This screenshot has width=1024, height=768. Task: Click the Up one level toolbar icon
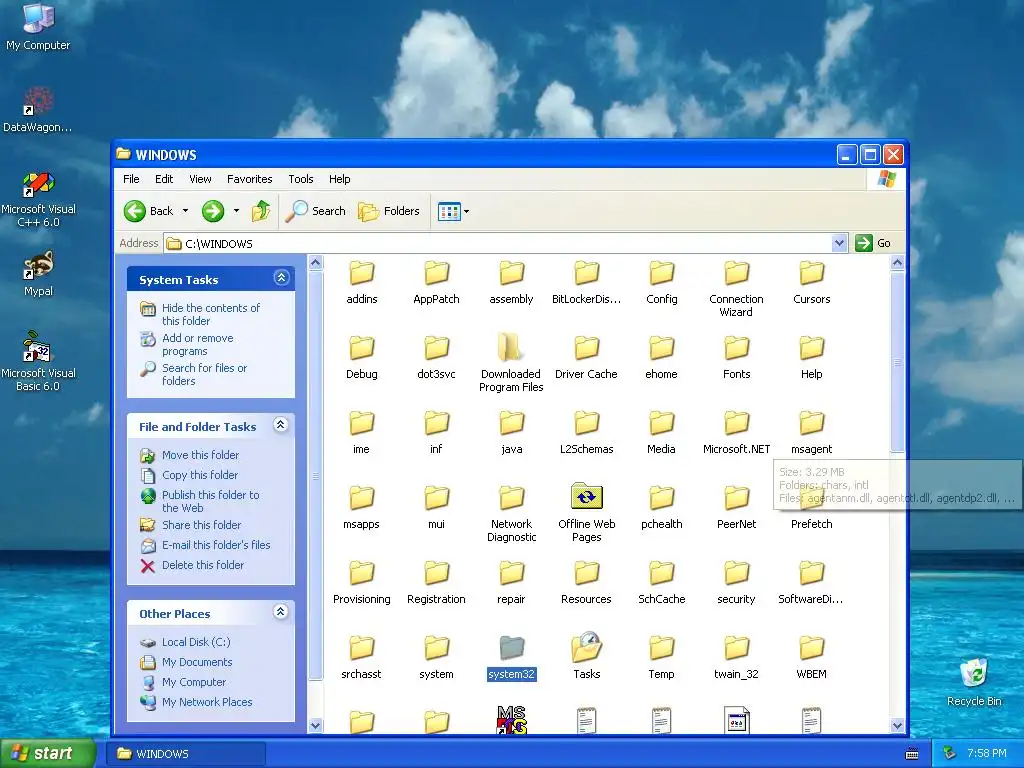coord(261,211)
